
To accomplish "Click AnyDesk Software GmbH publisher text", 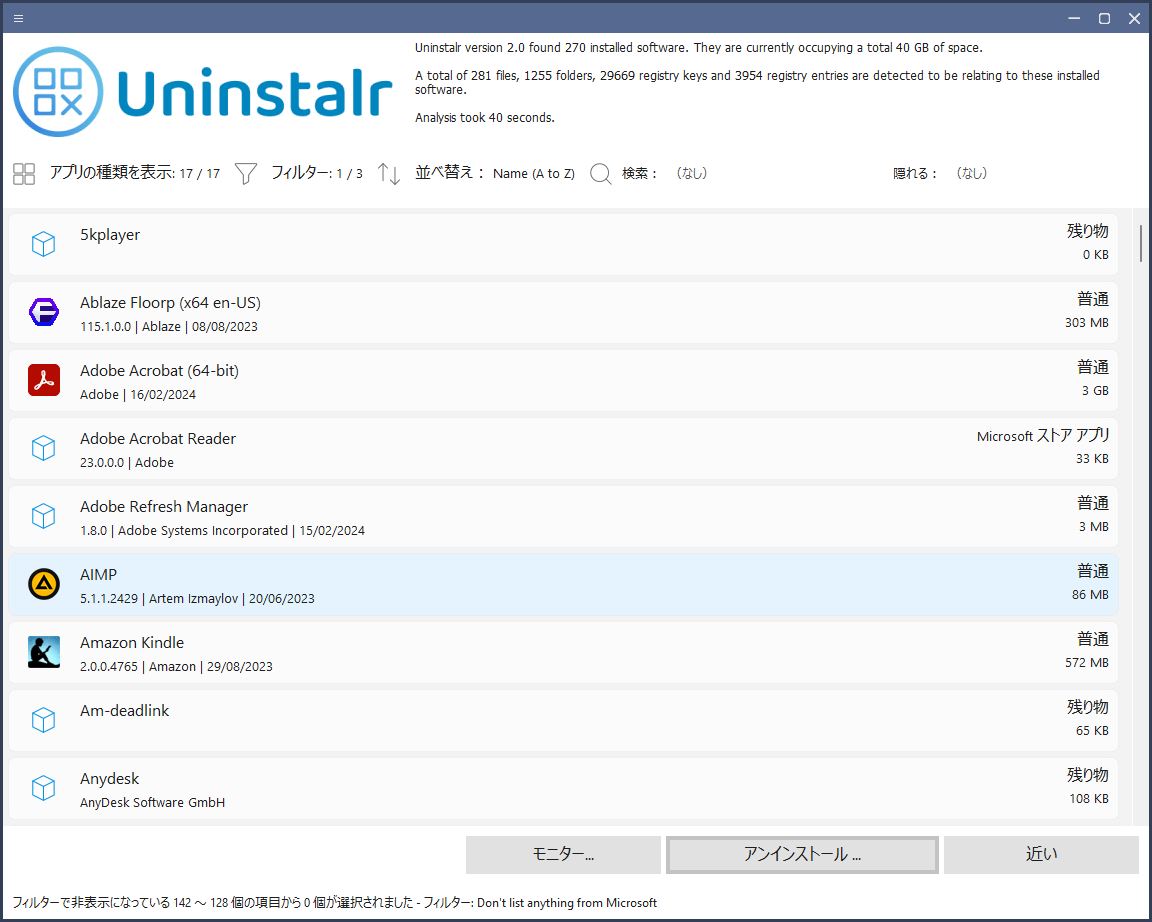I will [152, 803].
